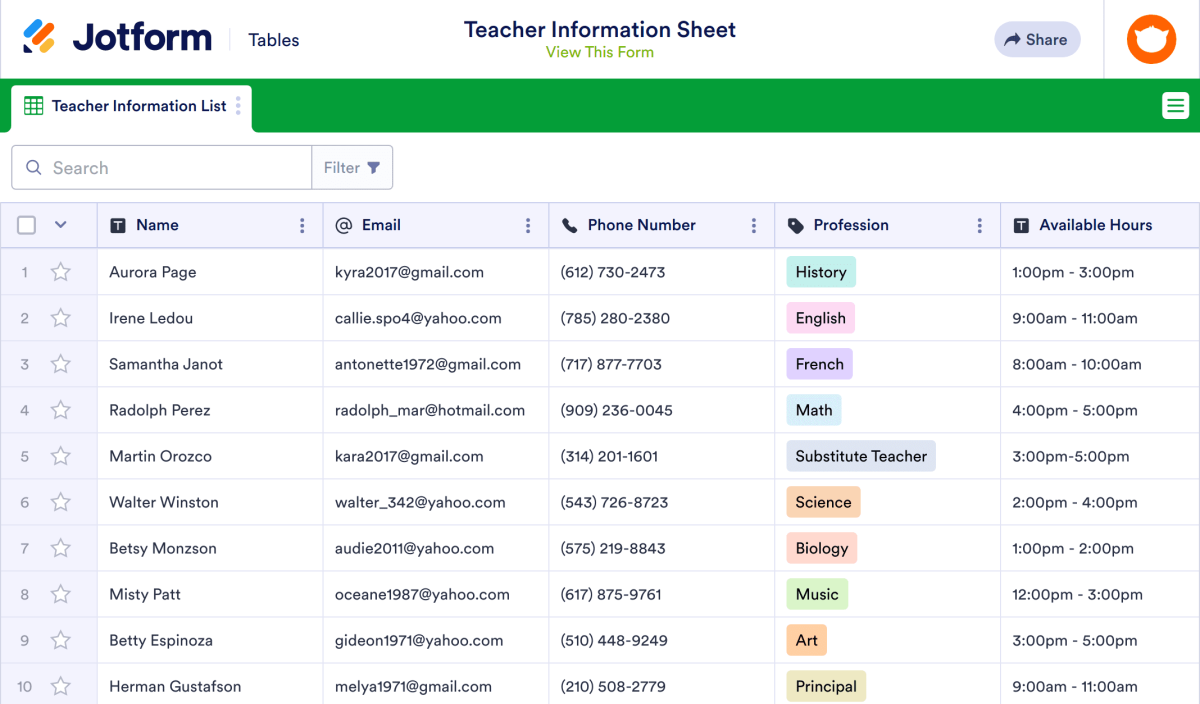Click the T text icon in the Name header
This screenshot has width=1200, height=704.
tap(117, 225)
